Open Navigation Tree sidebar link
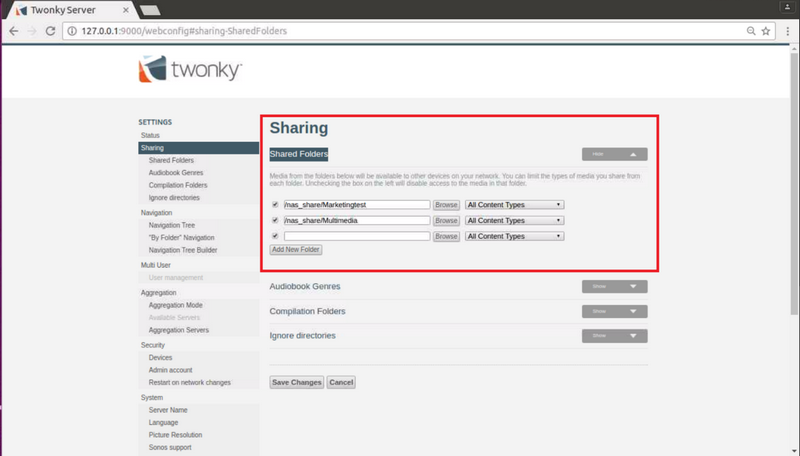800x456 pixels. (x=172, y=225)
